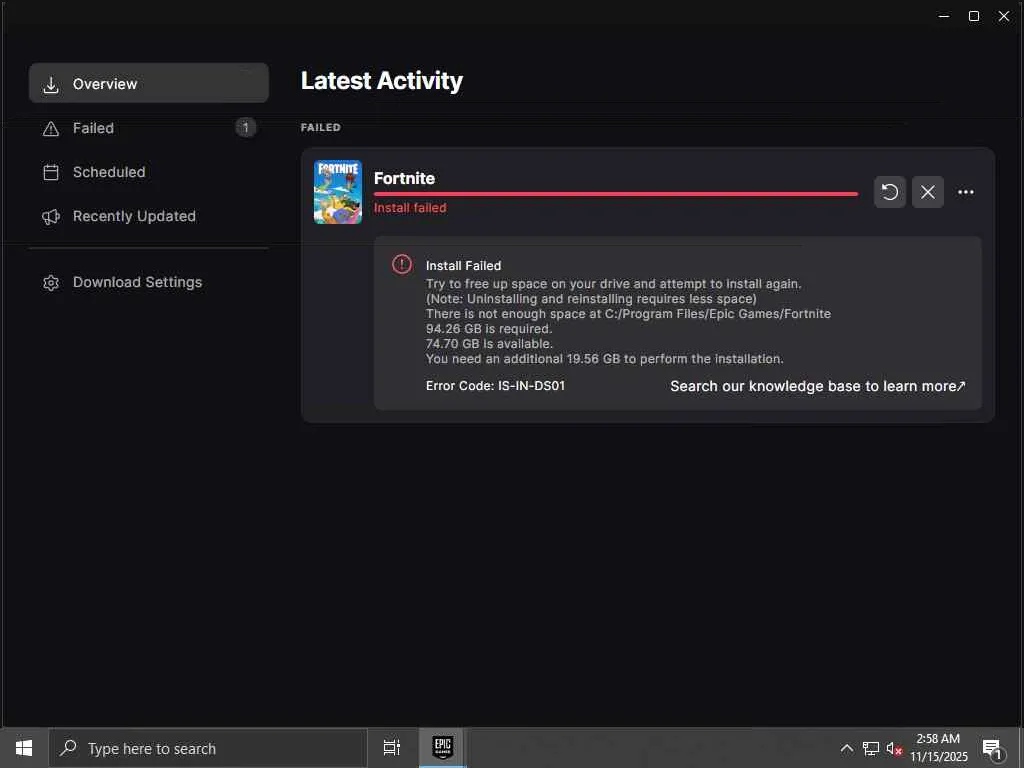1024x768 pixels.
Task: Open the notification center icon
Action: 992,748
